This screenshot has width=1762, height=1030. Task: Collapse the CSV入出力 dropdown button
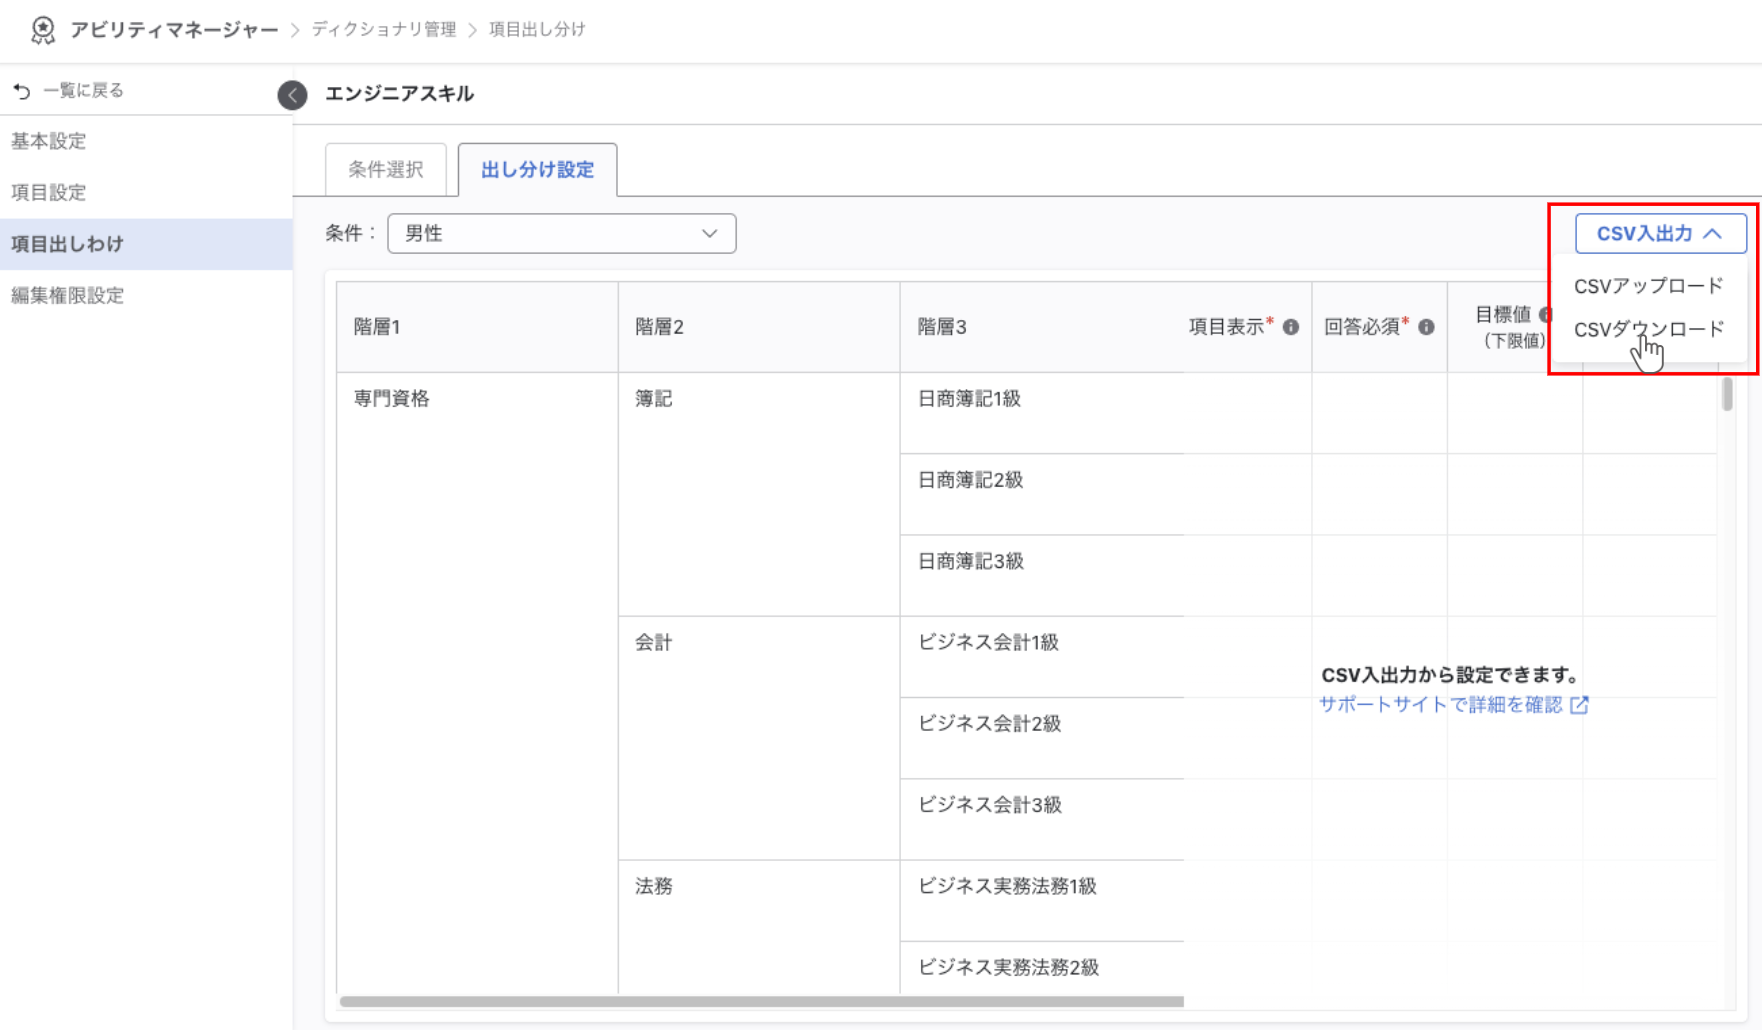pos(1661,233)
